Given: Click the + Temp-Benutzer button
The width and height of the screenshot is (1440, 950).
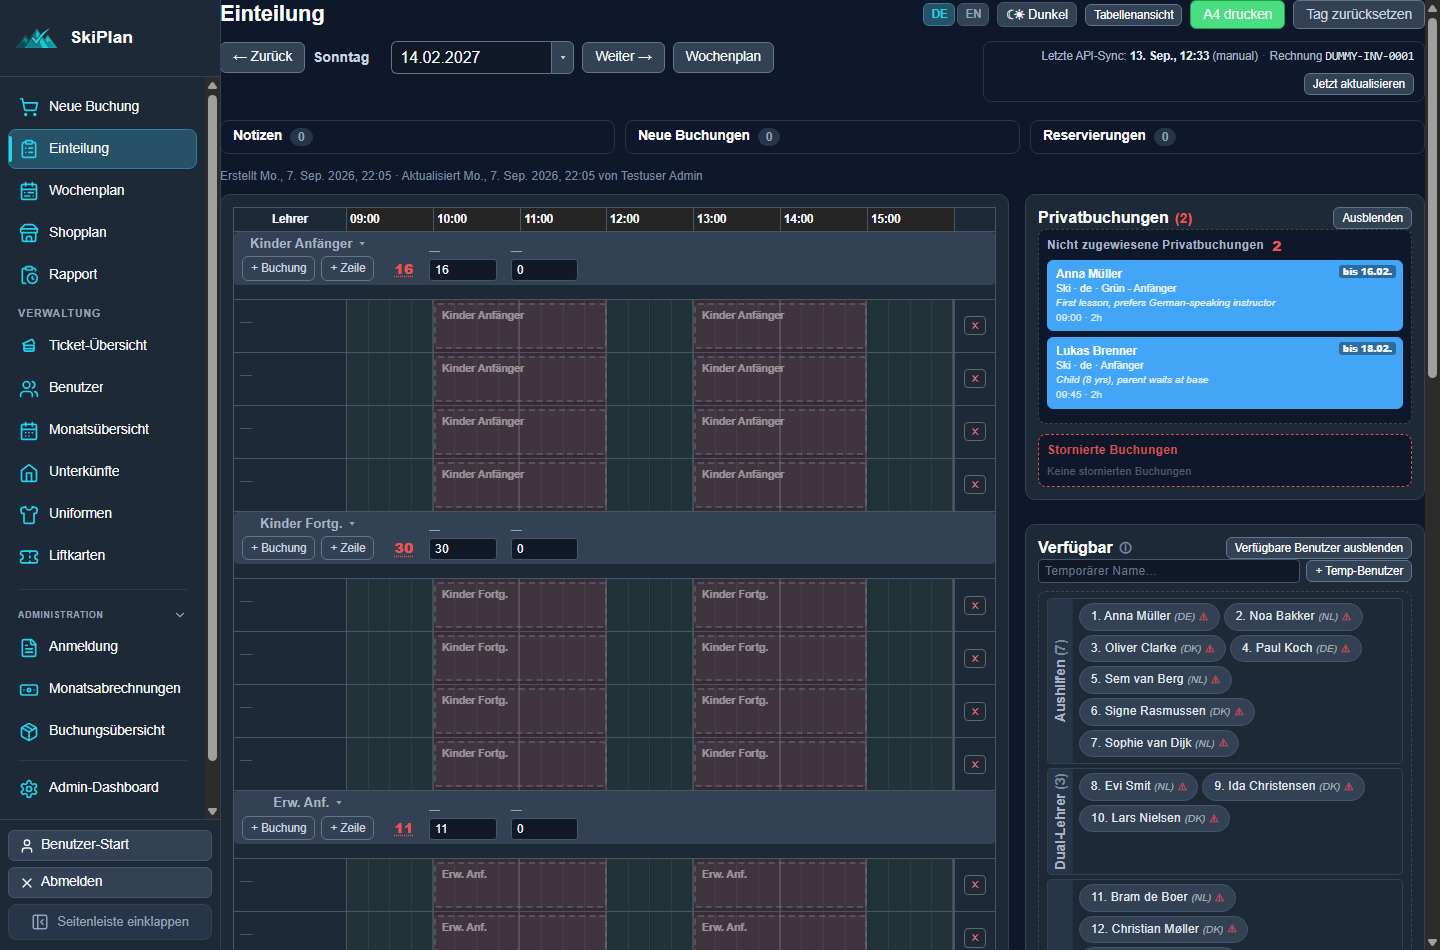Looking at the screenshot, I should tap(1359, 571).
